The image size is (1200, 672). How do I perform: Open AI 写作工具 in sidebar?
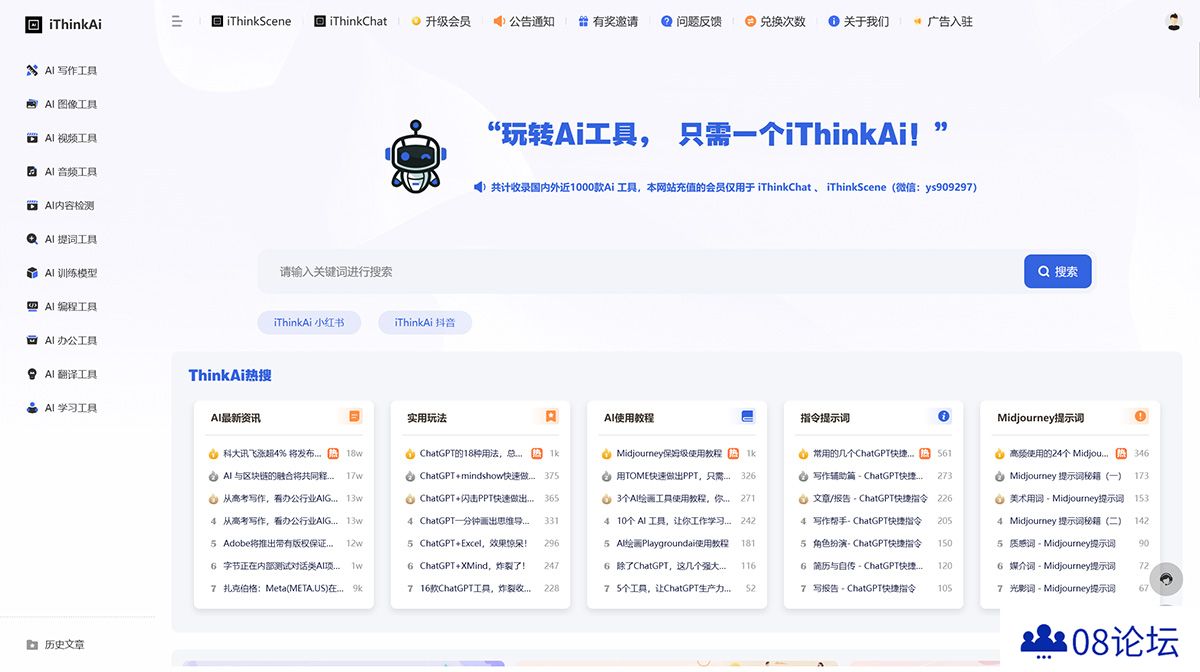click(62, 71)
